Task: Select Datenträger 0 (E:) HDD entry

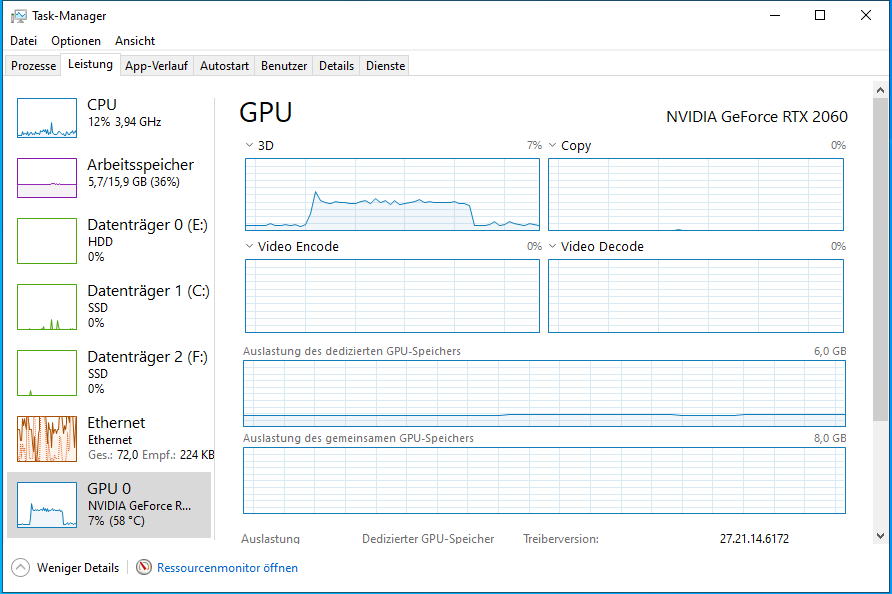Action: tap(47, 240)
